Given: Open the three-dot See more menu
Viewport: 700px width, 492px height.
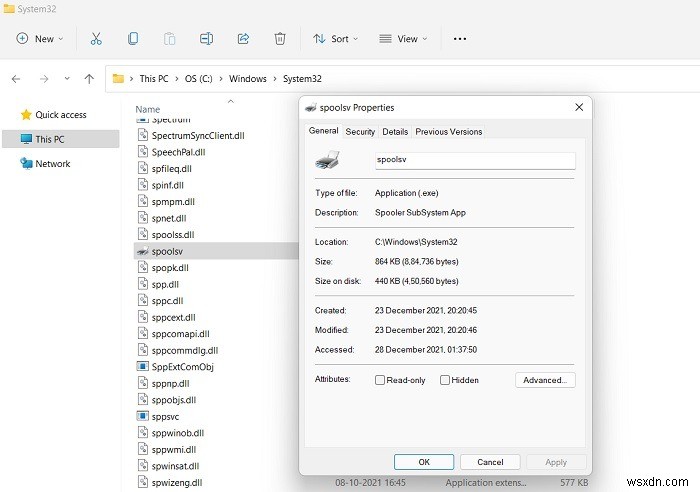Looking at the screenshot, I should (x=460, y=39).
